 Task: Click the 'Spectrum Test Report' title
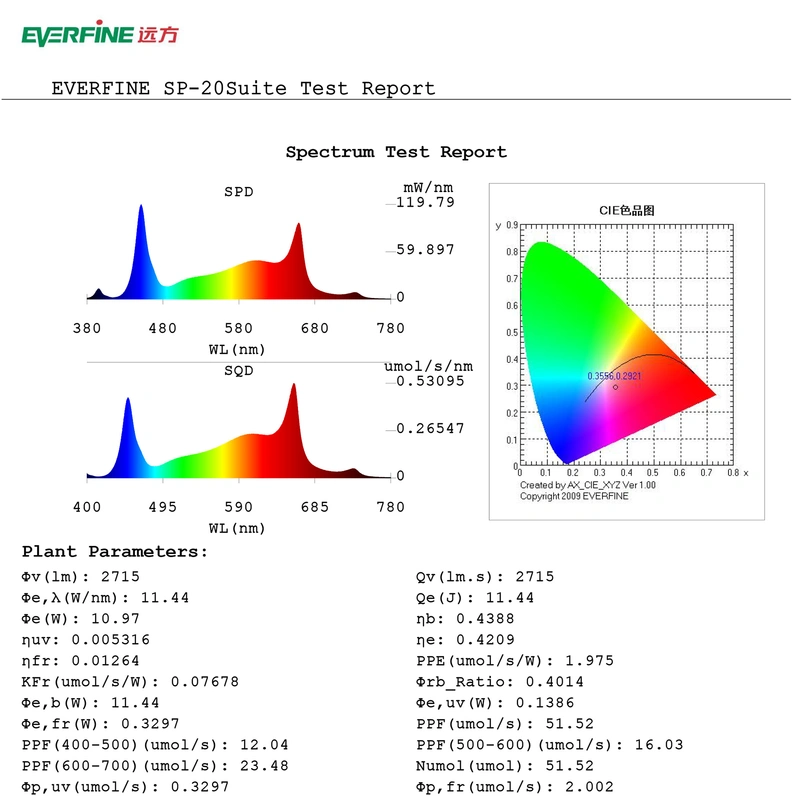click(x=396, y=152)
